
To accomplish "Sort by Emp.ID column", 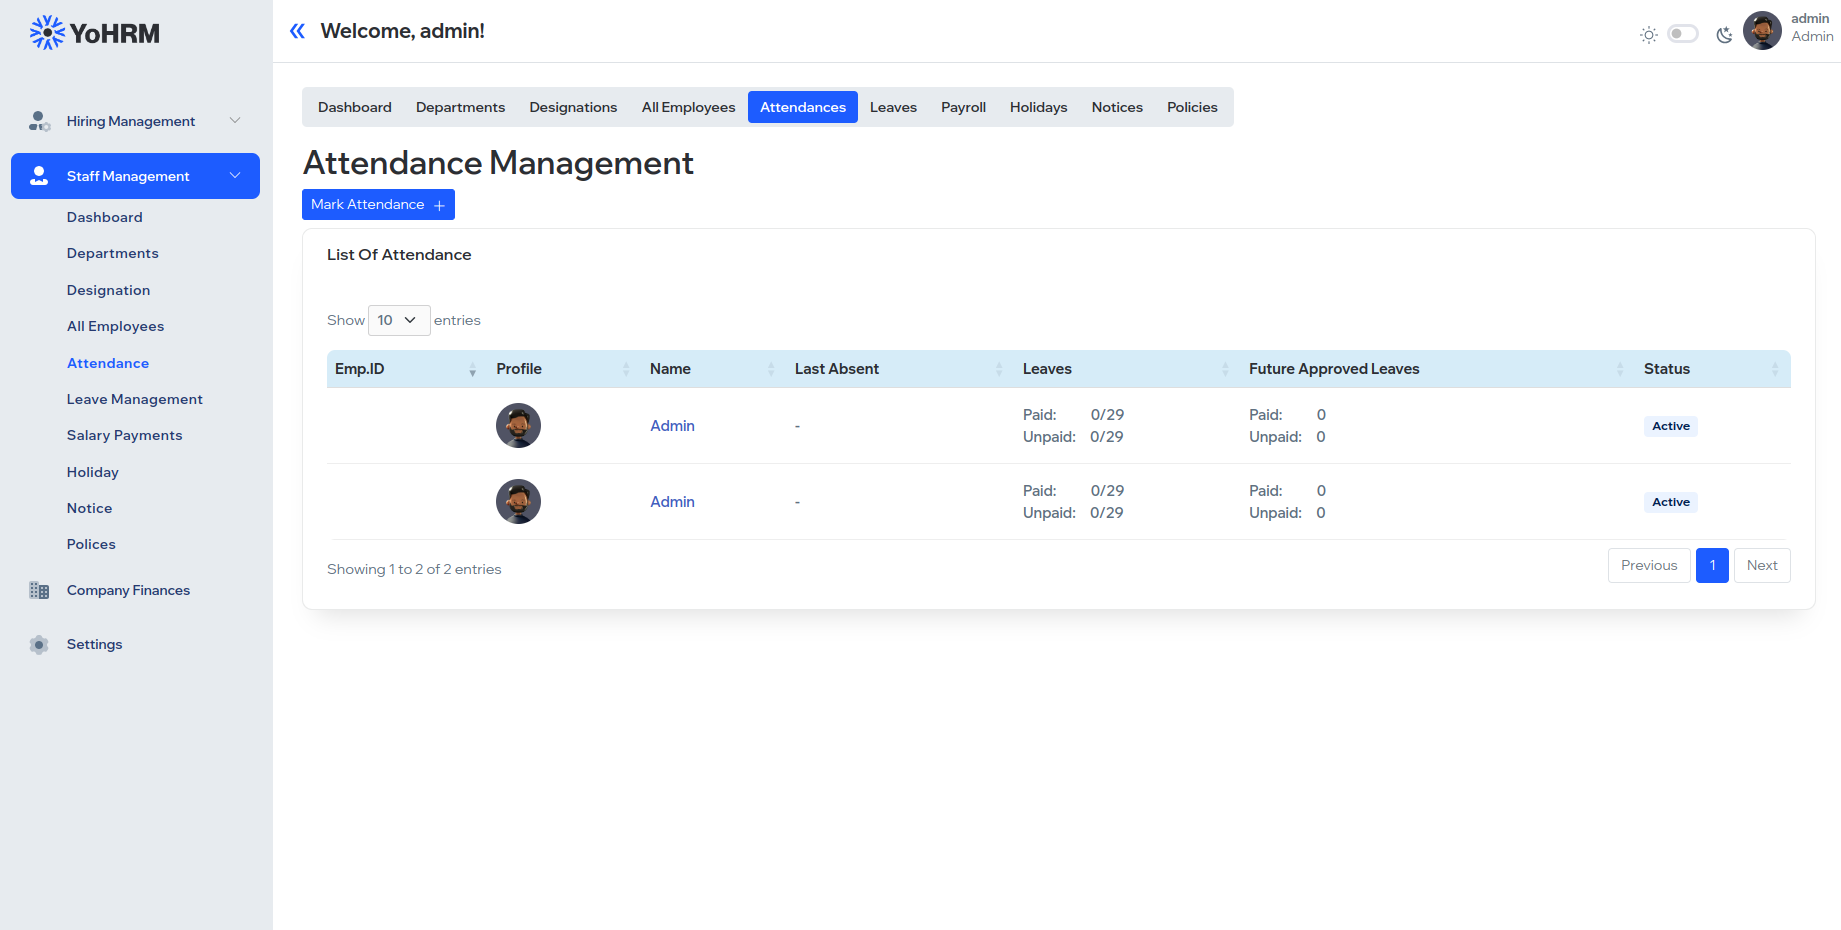I will (403, 369).
